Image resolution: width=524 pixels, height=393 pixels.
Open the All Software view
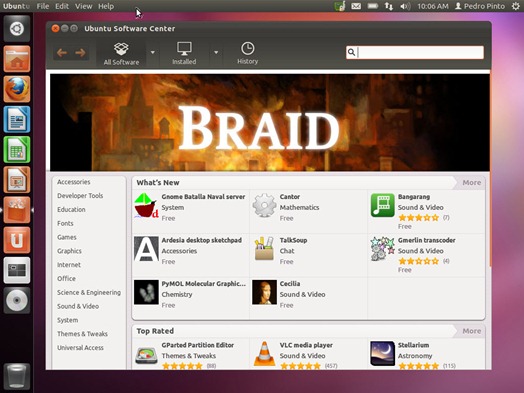(121, 53)
